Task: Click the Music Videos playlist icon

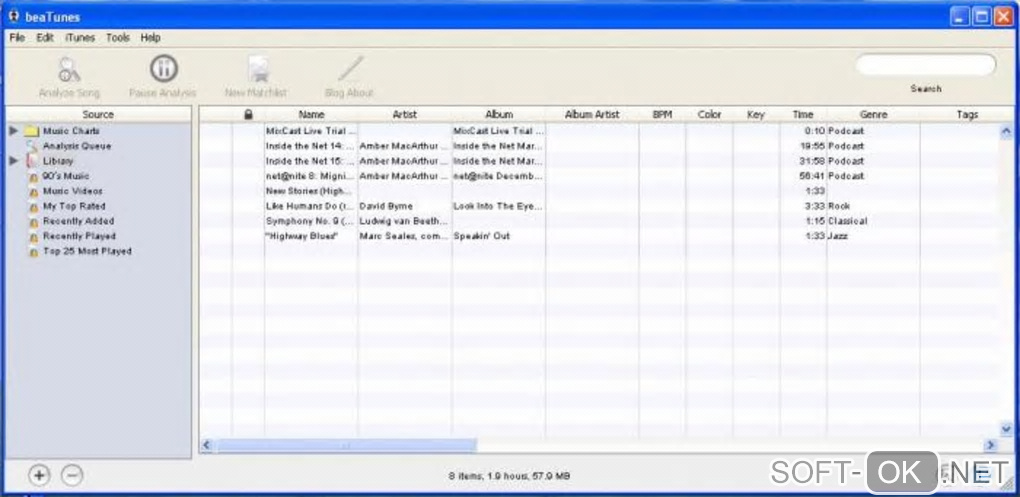Action: (33, 192)
